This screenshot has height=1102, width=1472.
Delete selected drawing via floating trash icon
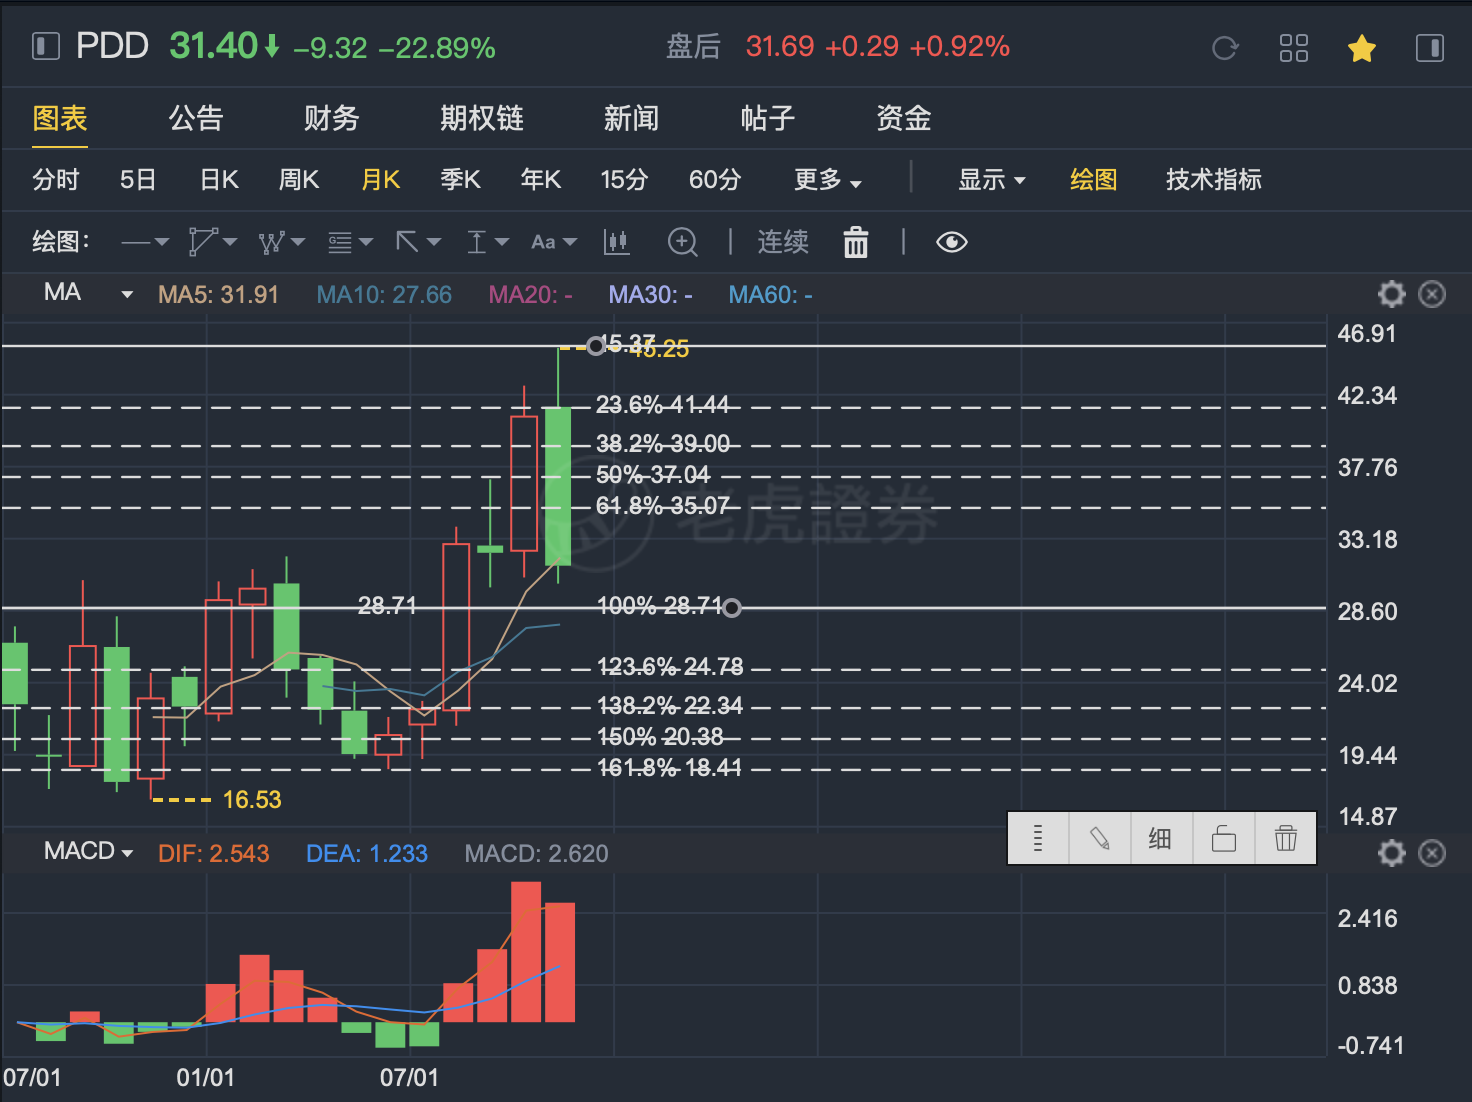pos(1286,838)
